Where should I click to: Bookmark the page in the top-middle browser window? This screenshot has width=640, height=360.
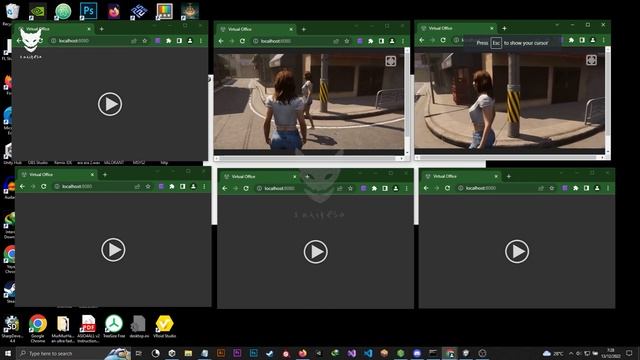tap(347, 41)
